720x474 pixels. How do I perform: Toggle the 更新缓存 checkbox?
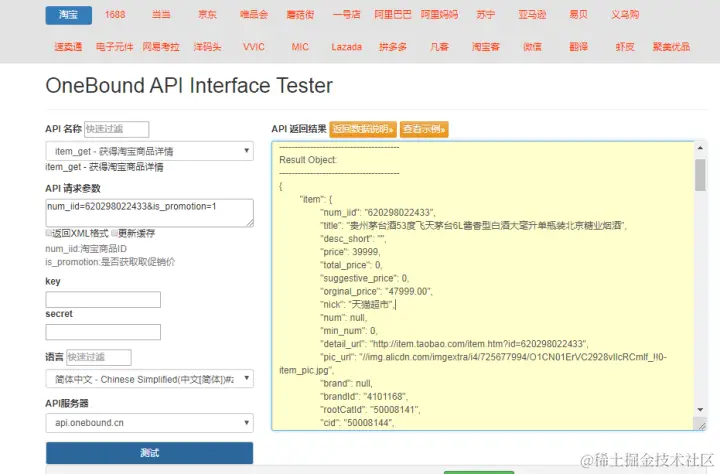pyautogui.click(x=114, y=233)
